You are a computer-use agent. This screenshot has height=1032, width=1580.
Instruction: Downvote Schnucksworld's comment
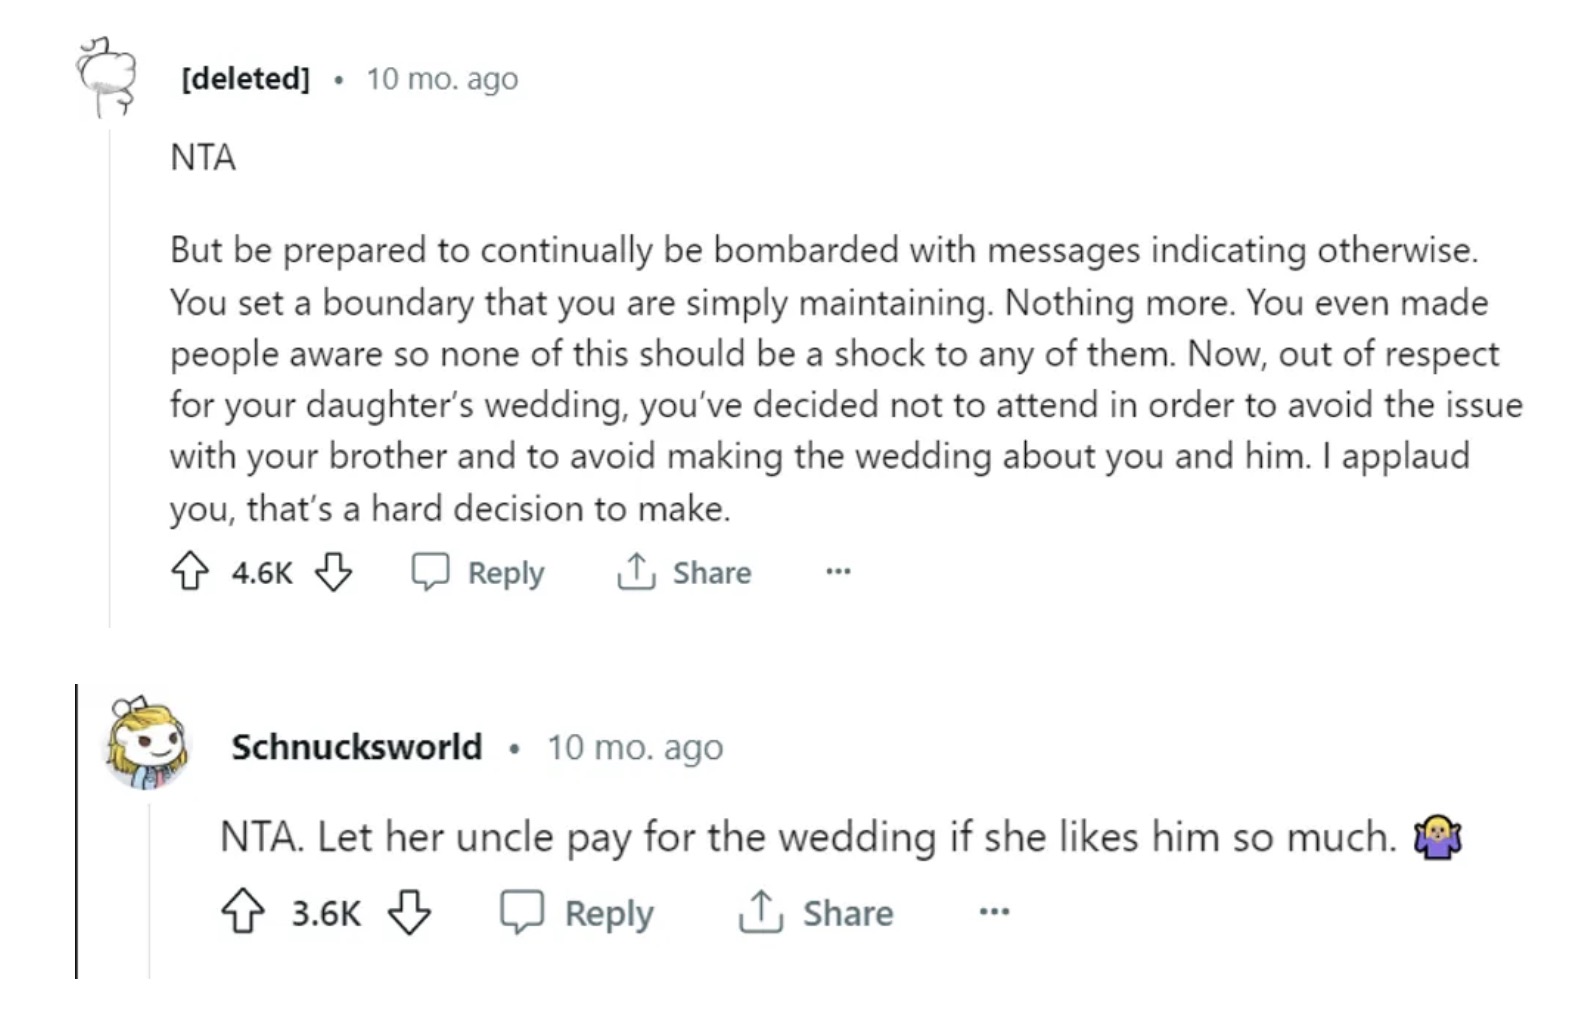[x=409, y=912]
